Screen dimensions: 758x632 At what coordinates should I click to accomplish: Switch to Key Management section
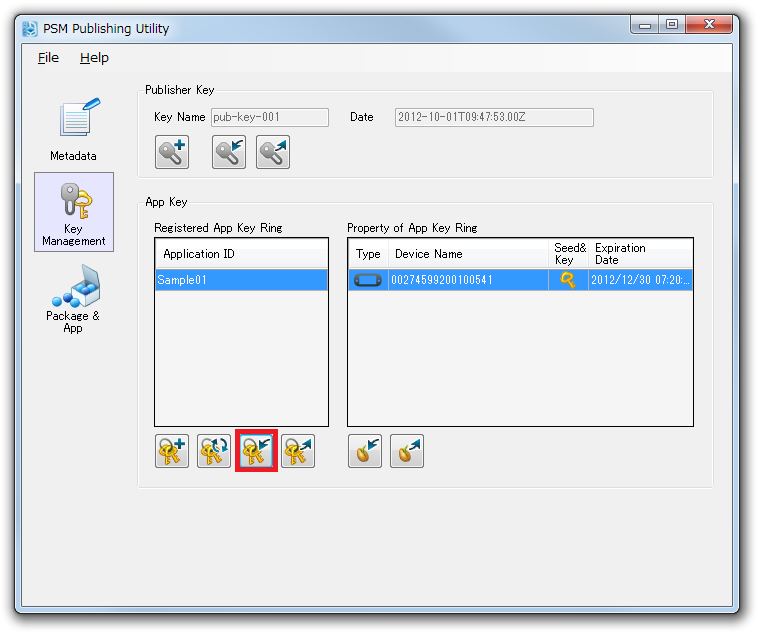[74, 212]
